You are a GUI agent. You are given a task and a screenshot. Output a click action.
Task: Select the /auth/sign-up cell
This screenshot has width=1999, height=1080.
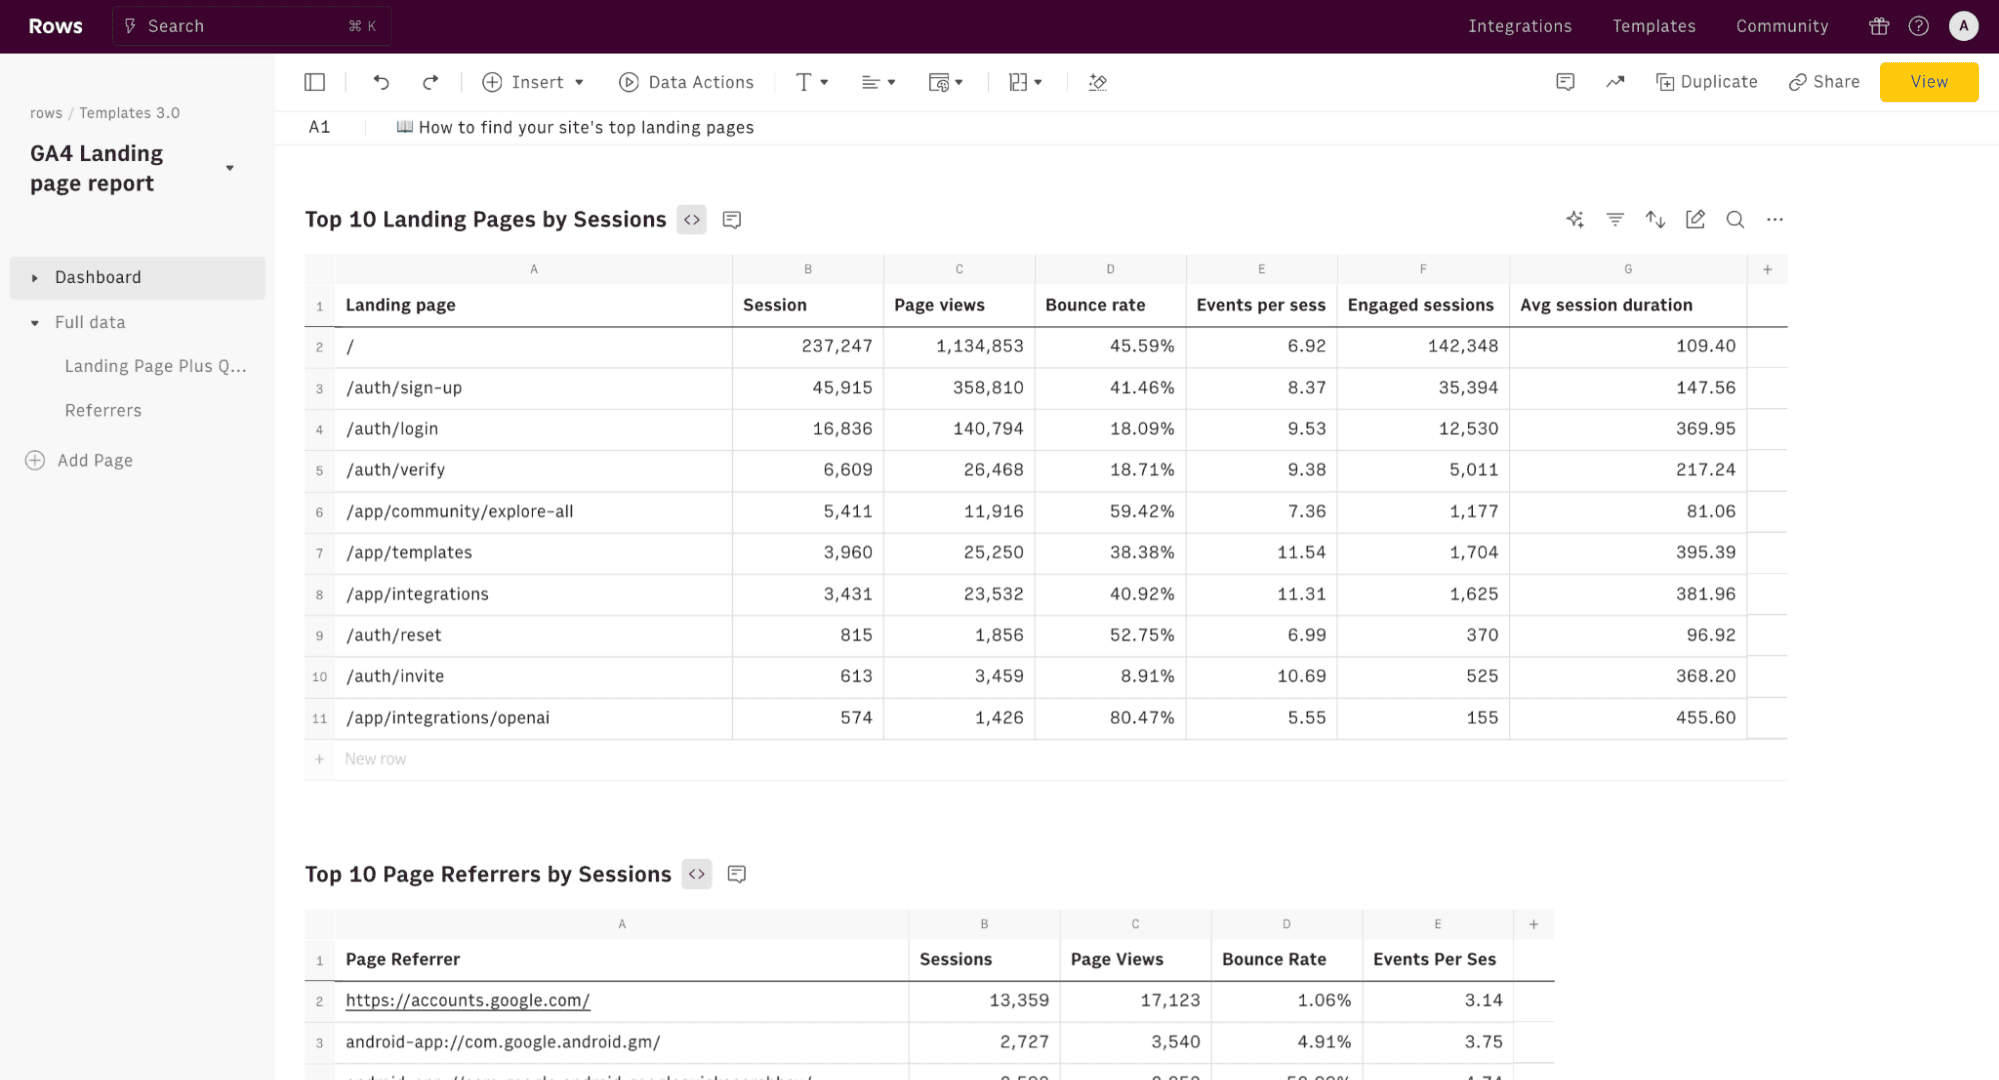534,387
